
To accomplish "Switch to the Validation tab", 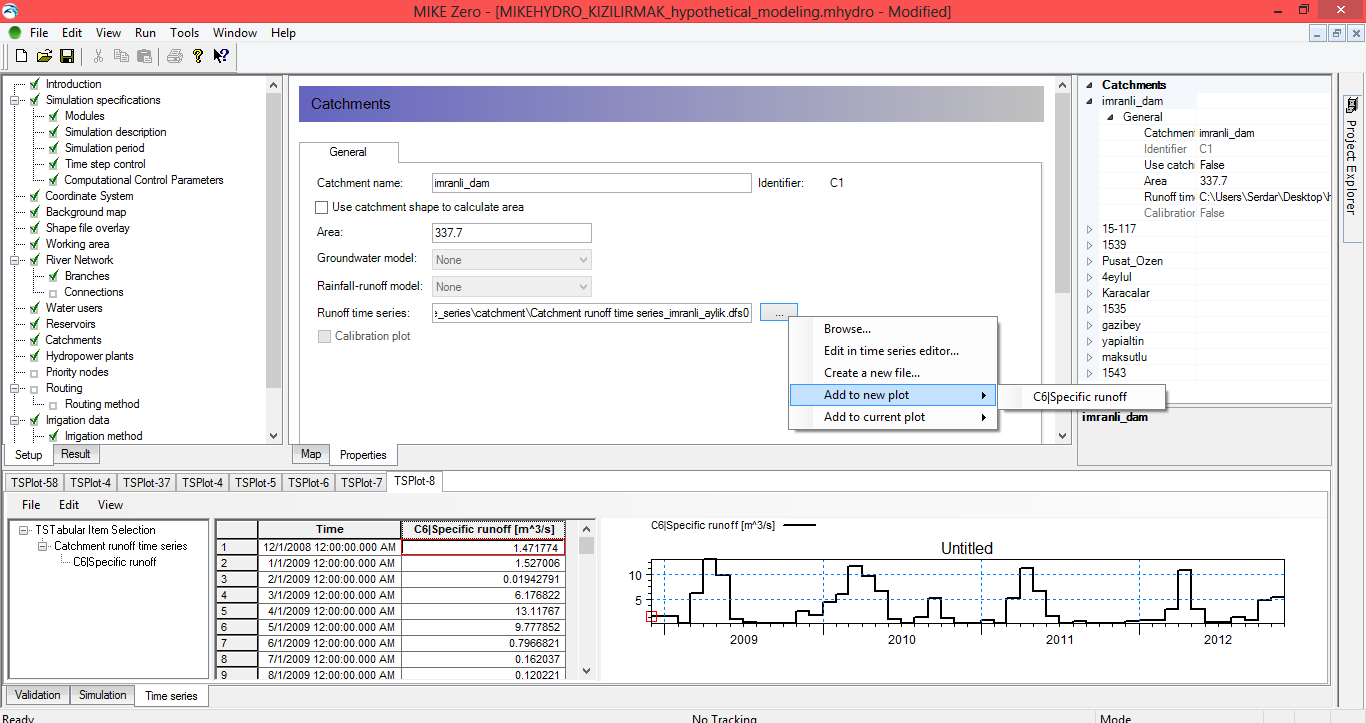I will pos(38,695).
